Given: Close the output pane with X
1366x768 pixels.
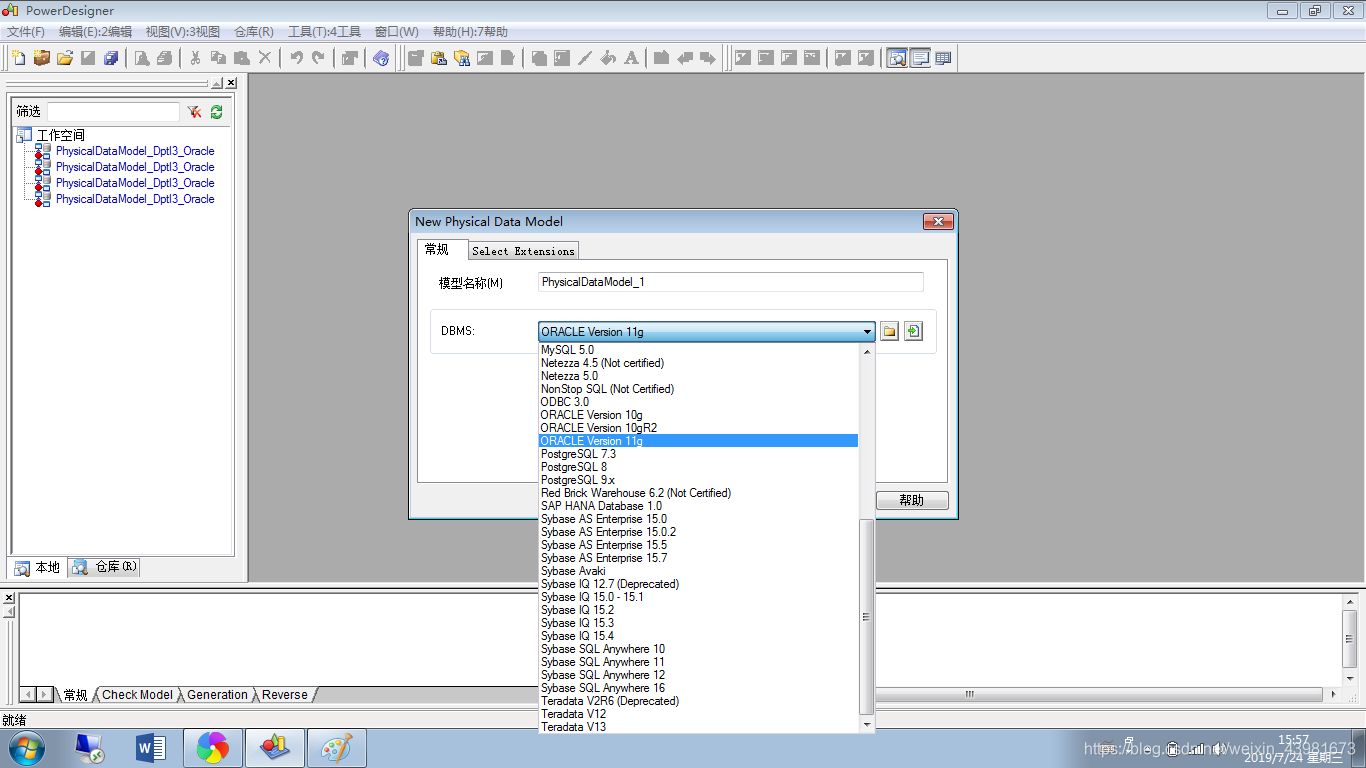Looking at the screenshot, I should point(9,597).
